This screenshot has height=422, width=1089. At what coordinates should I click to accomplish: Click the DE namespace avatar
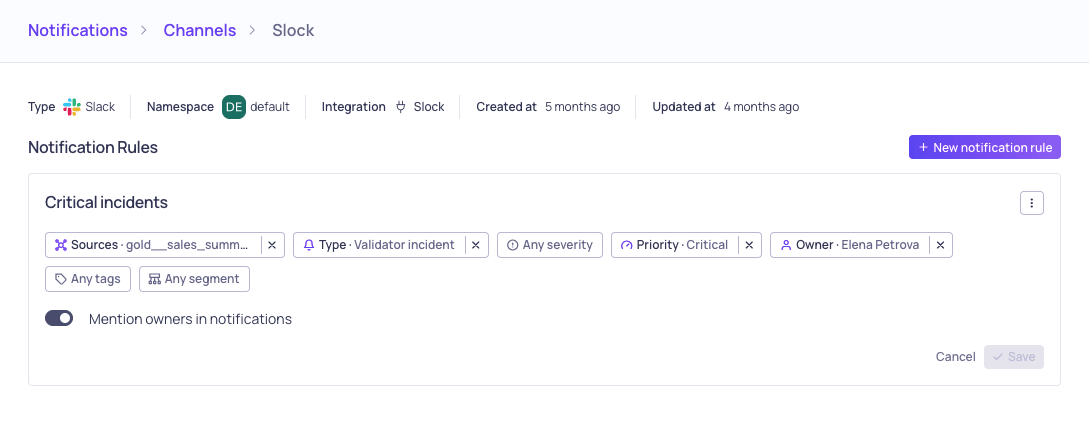[x=234, y=107]
